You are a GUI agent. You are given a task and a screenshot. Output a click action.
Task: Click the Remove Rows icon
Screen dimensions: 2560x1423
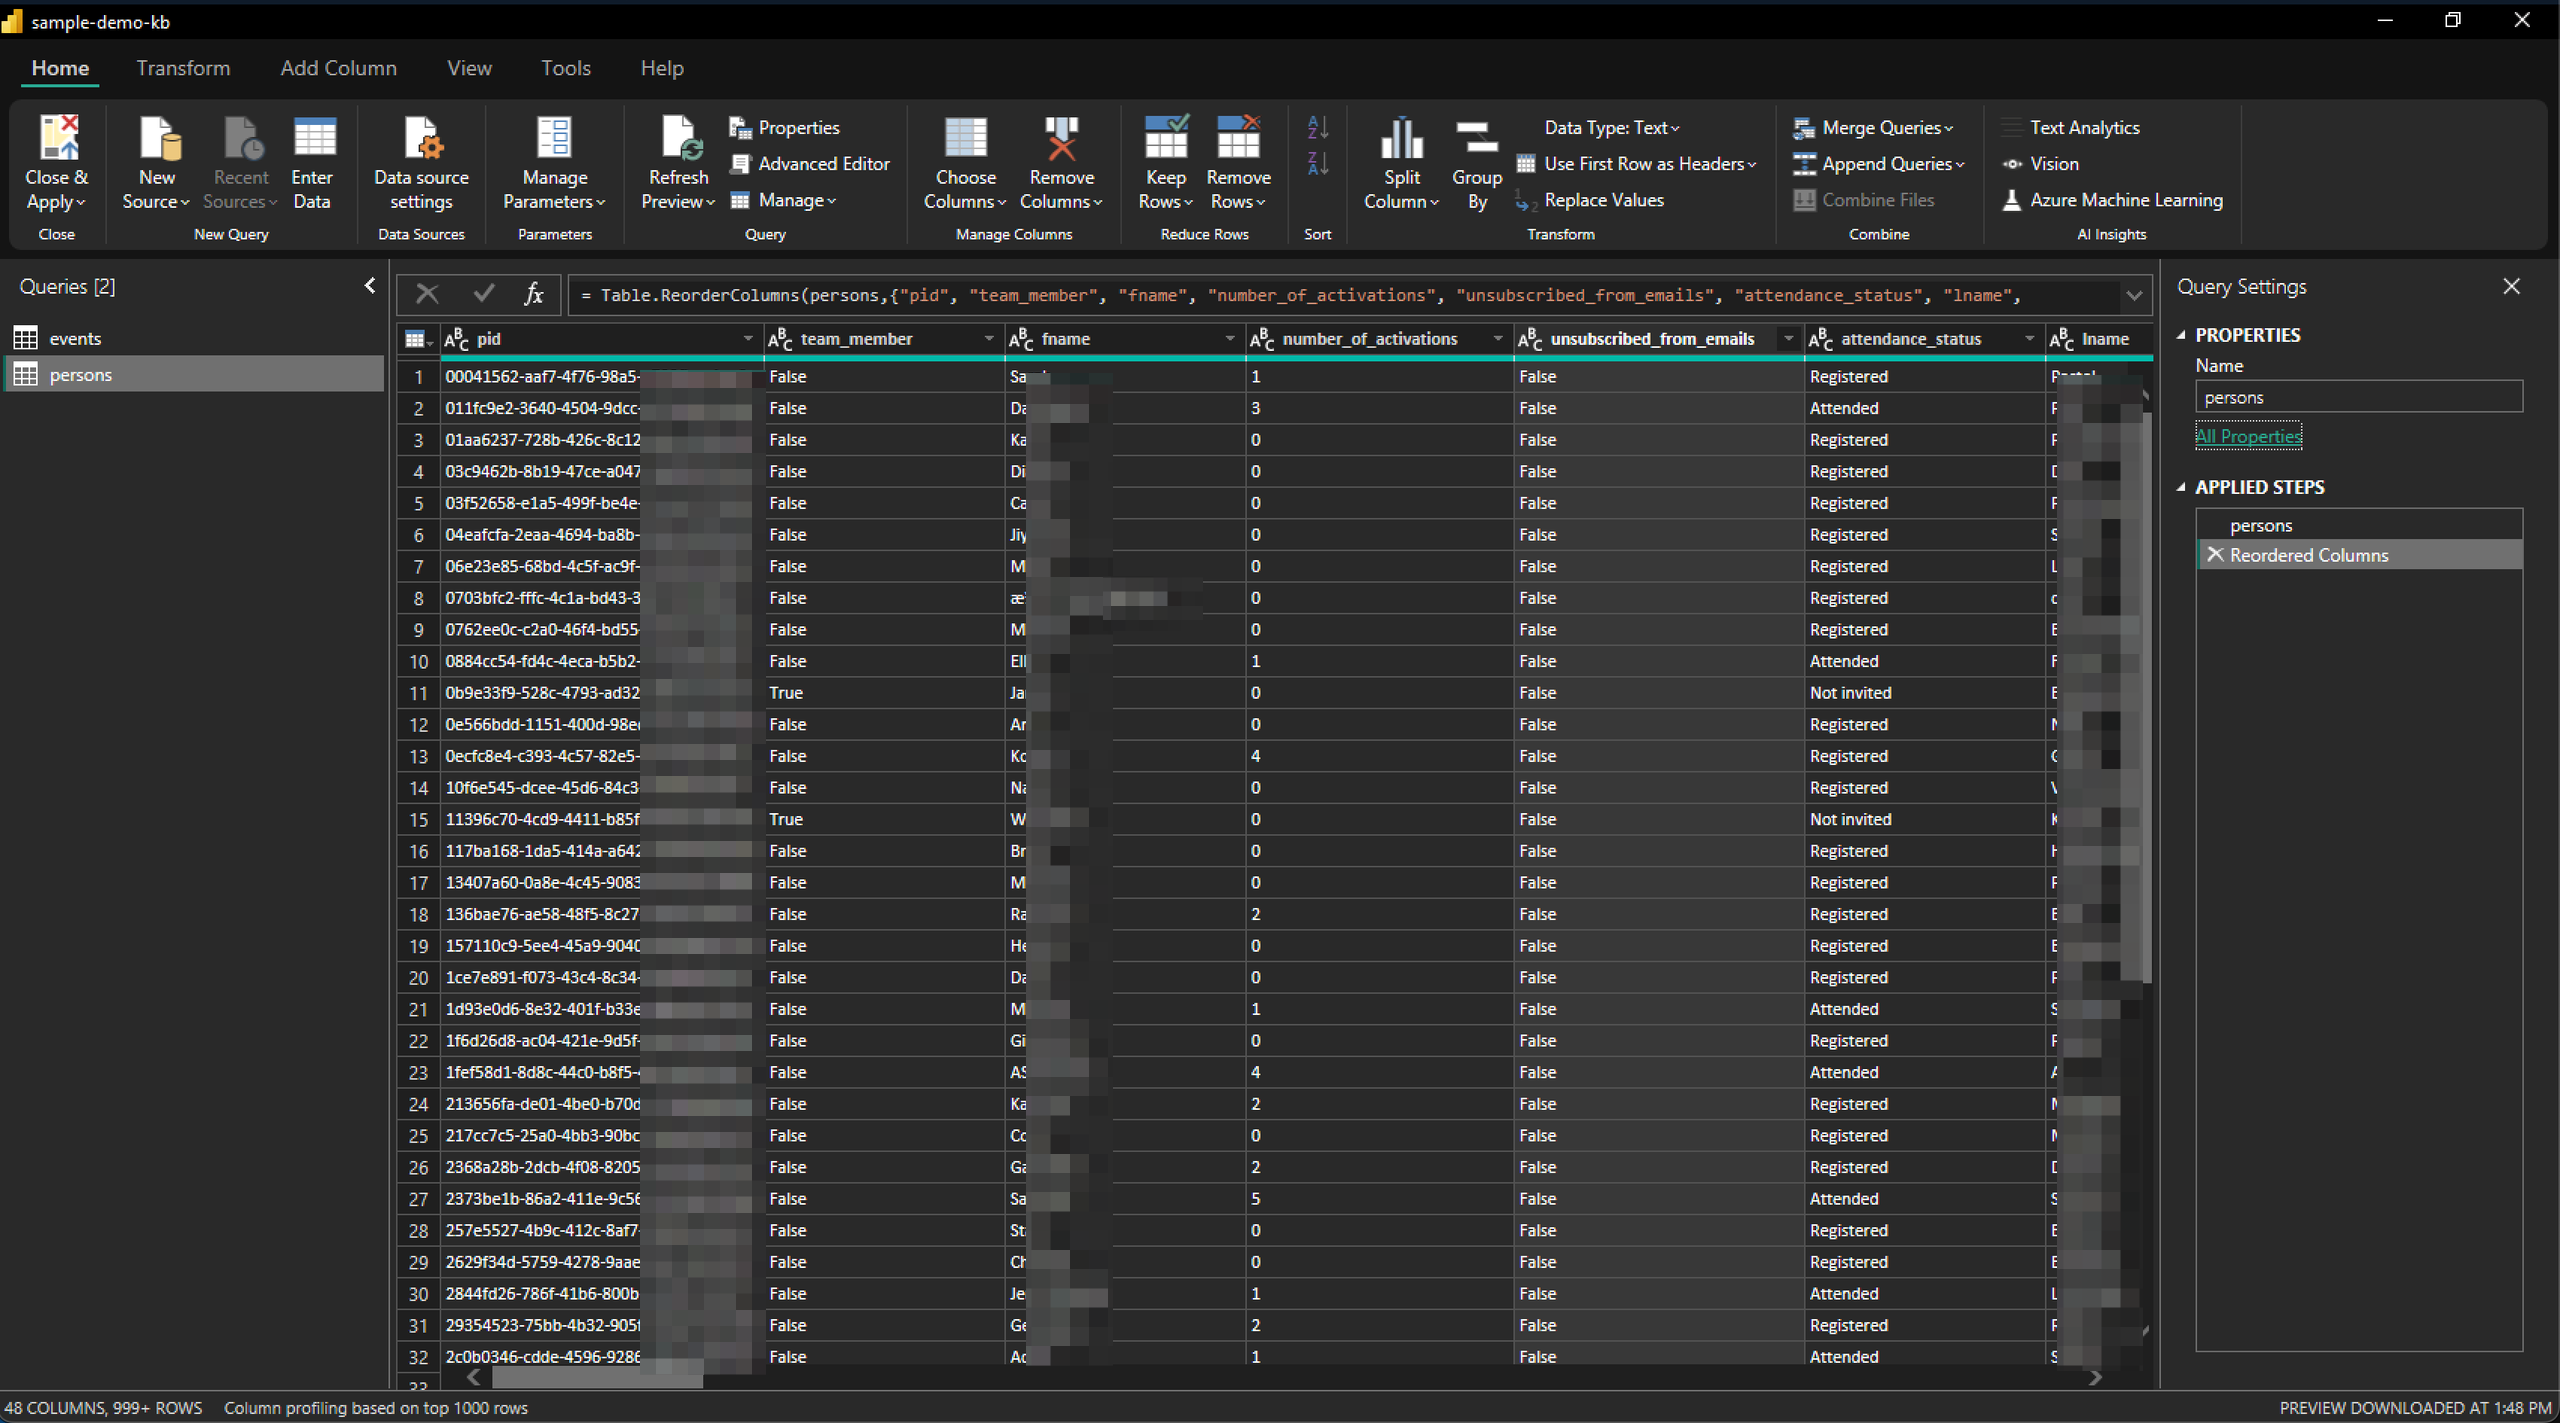[x=1238, y=138]
